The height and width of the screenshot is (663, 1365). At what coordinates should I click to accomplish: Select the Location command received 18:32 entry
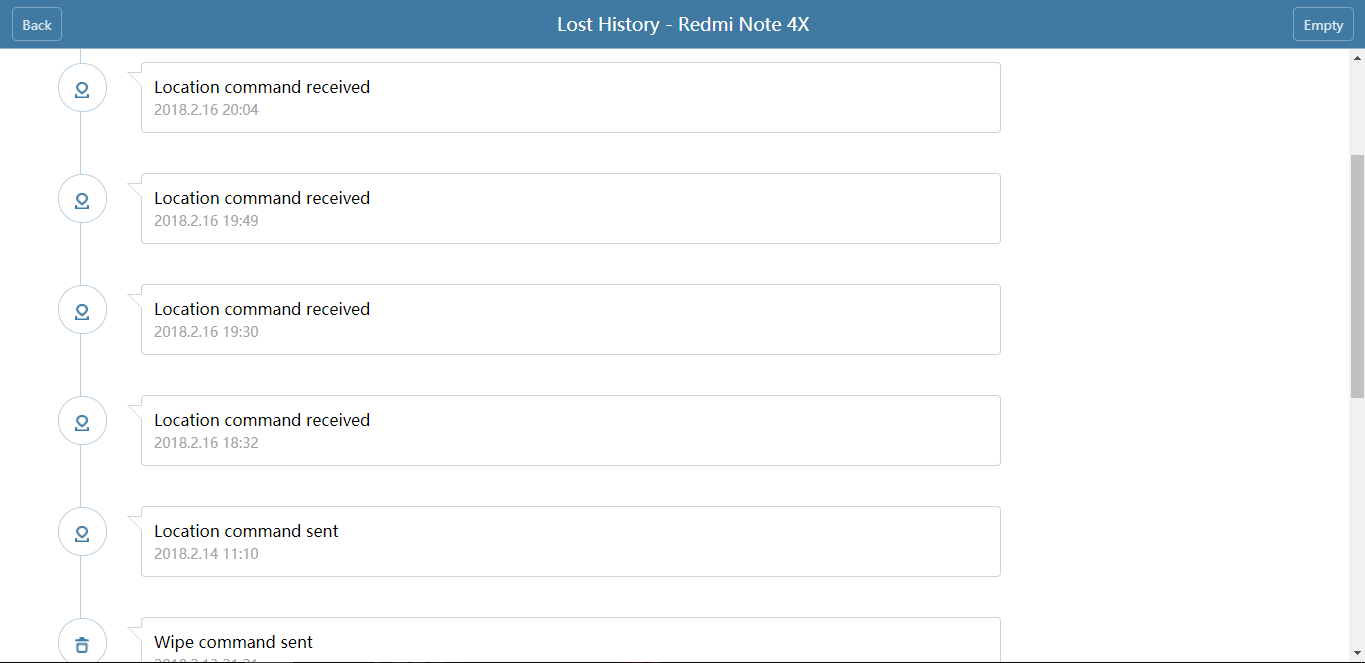pyautogui.click(x=570, y=430)
